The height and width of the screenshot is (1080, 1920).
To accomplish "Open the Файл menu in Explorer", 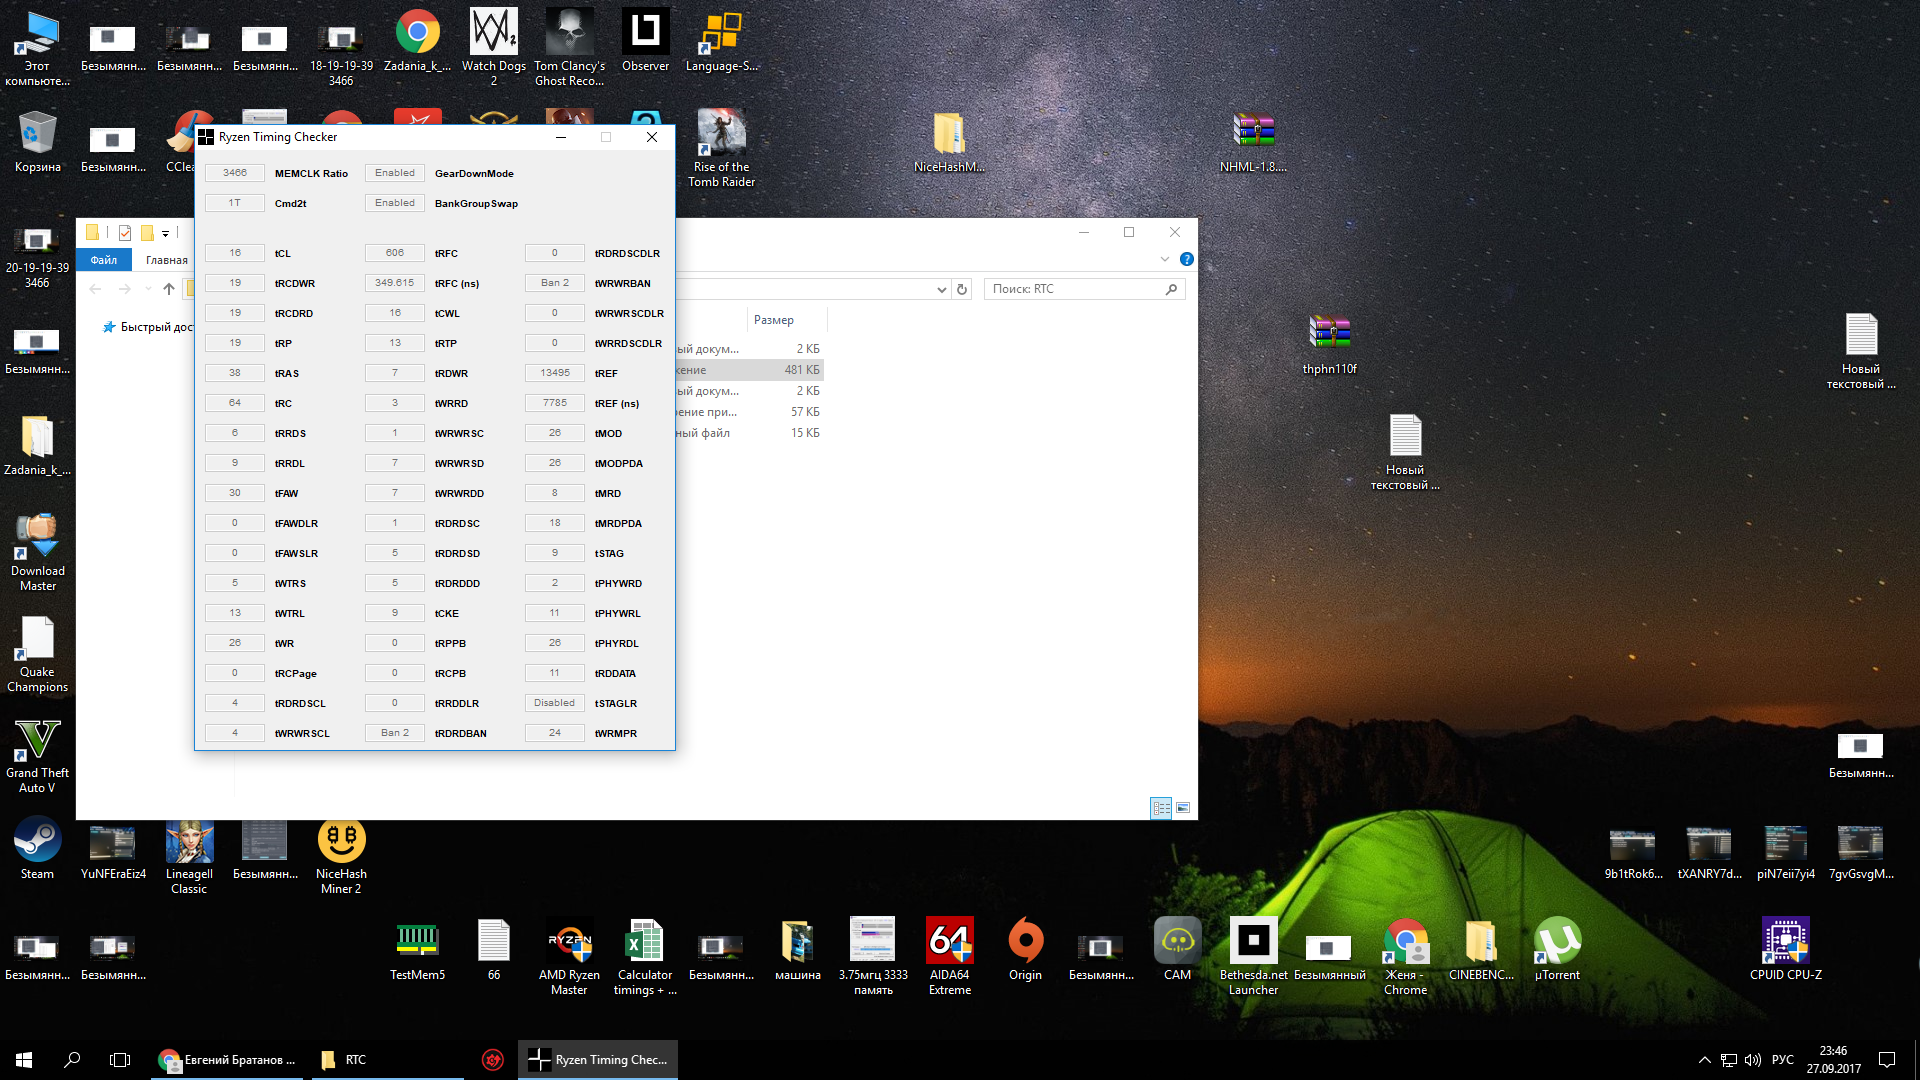I will (104, 260).
